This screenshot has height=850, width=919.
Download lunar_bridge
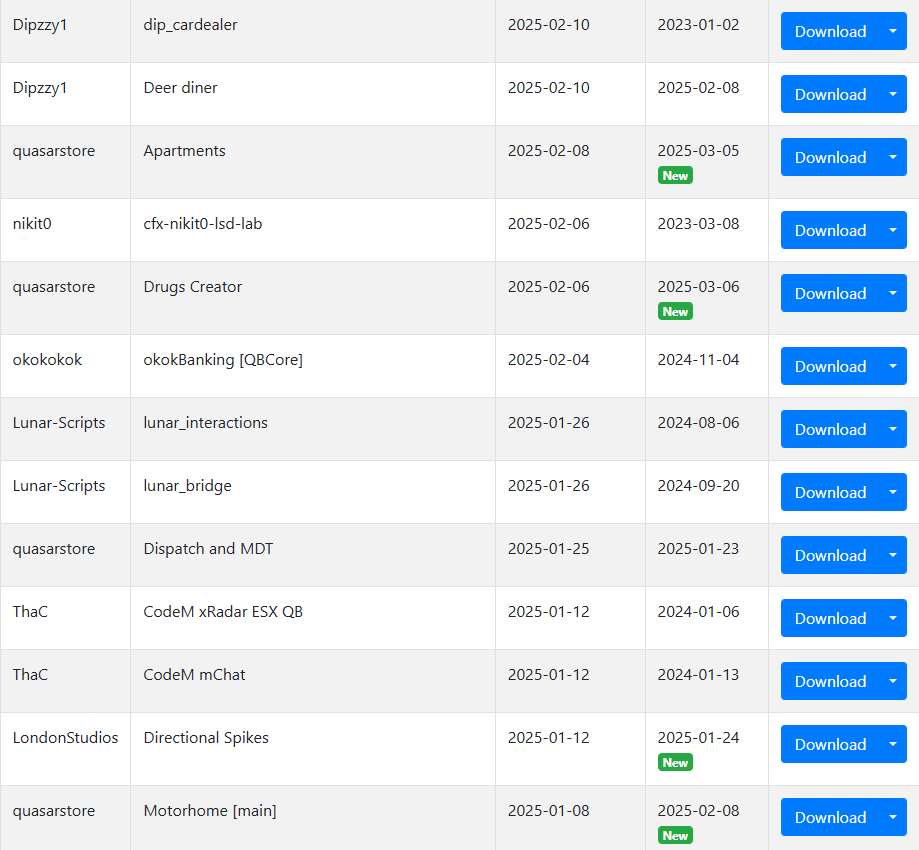pyautogui.click(x=830, y=492)
